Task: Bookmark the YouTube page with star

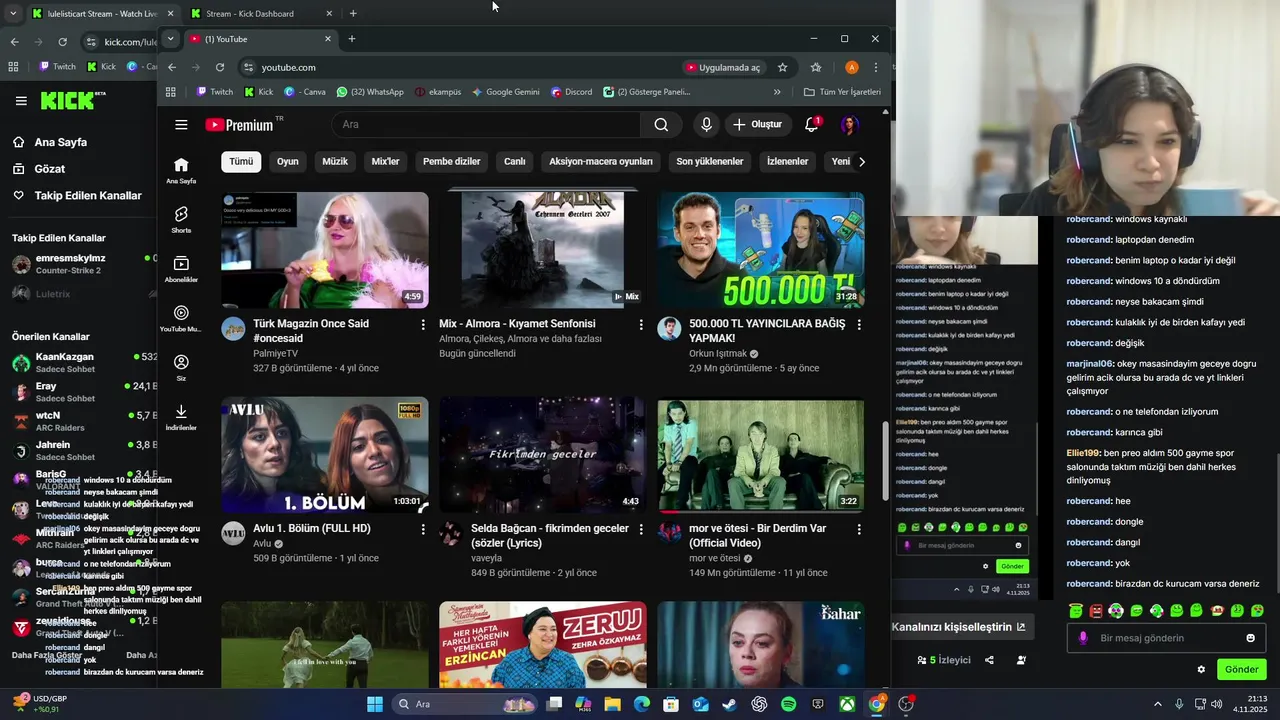Action: [x=783, y=67]
